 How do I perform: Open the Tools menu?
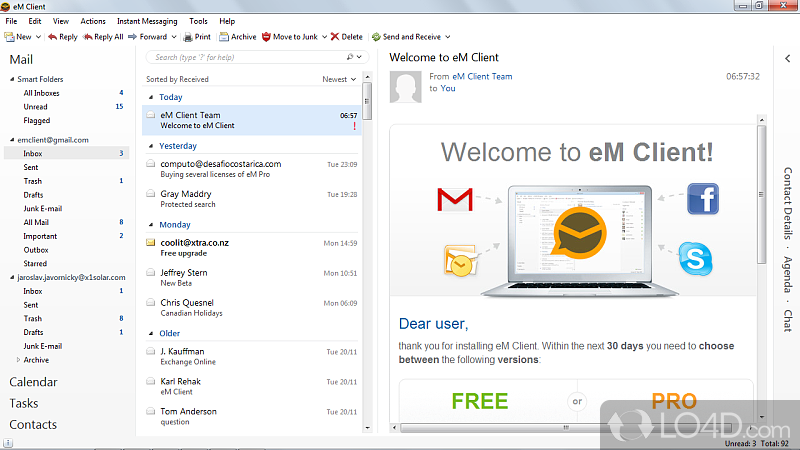(198, 21)
